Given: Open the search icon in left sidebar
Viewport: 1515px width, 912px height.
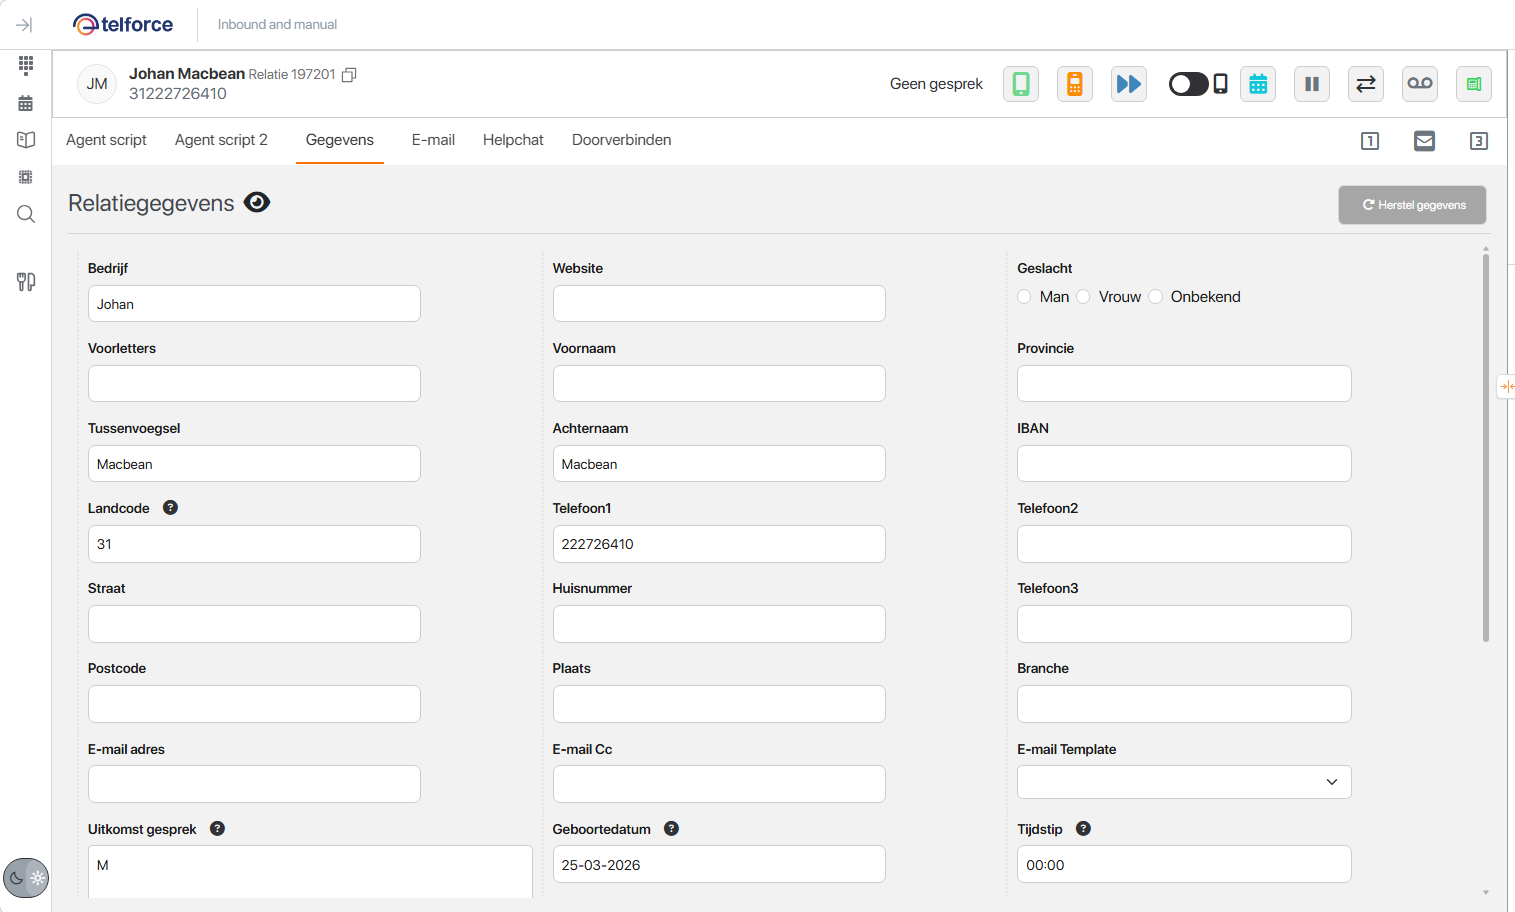Looking at the screenshot, I should tap(26, 214).
